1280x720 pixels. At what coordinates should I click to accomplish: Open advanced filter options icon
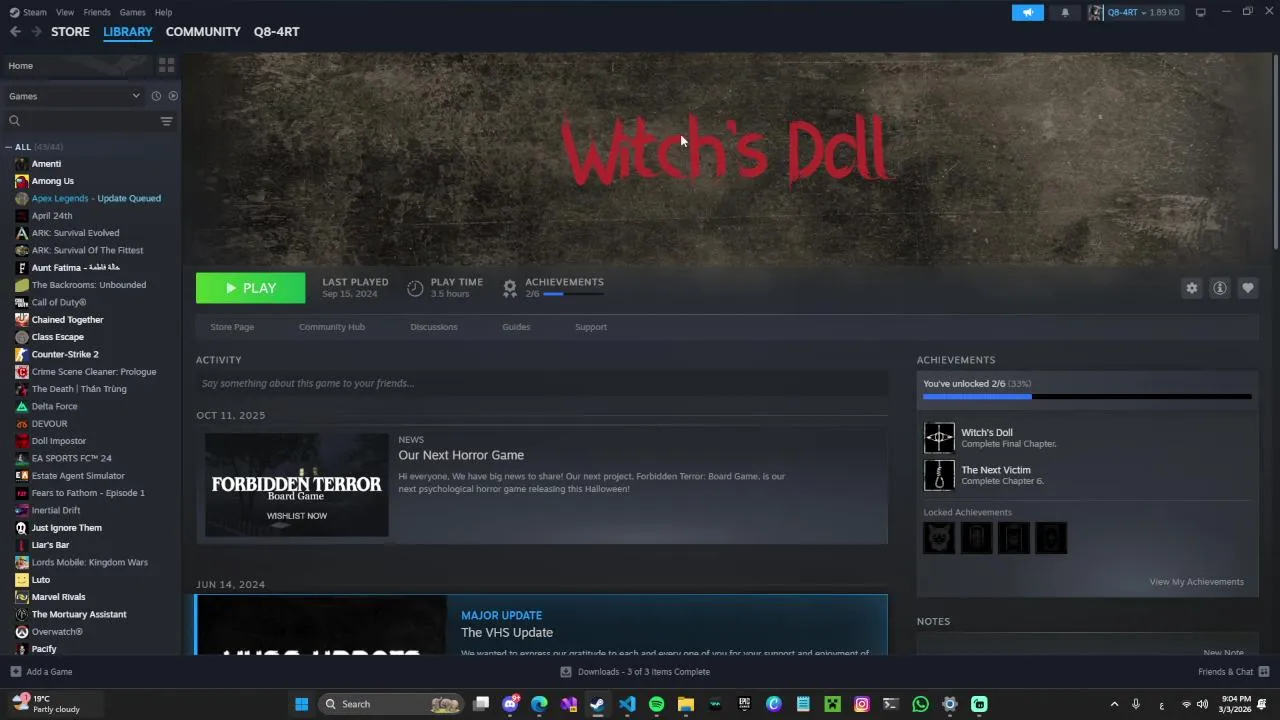pyautogui.click(x=167, y=121)
